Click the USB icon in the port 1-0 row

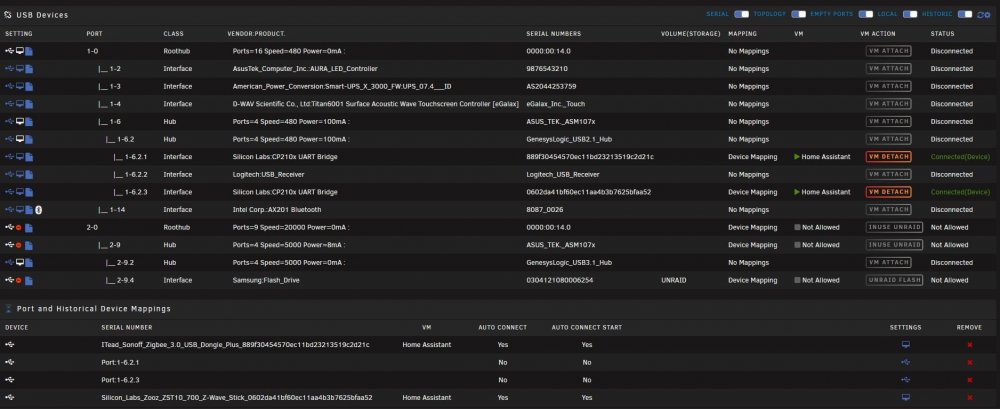pos(10,51)
